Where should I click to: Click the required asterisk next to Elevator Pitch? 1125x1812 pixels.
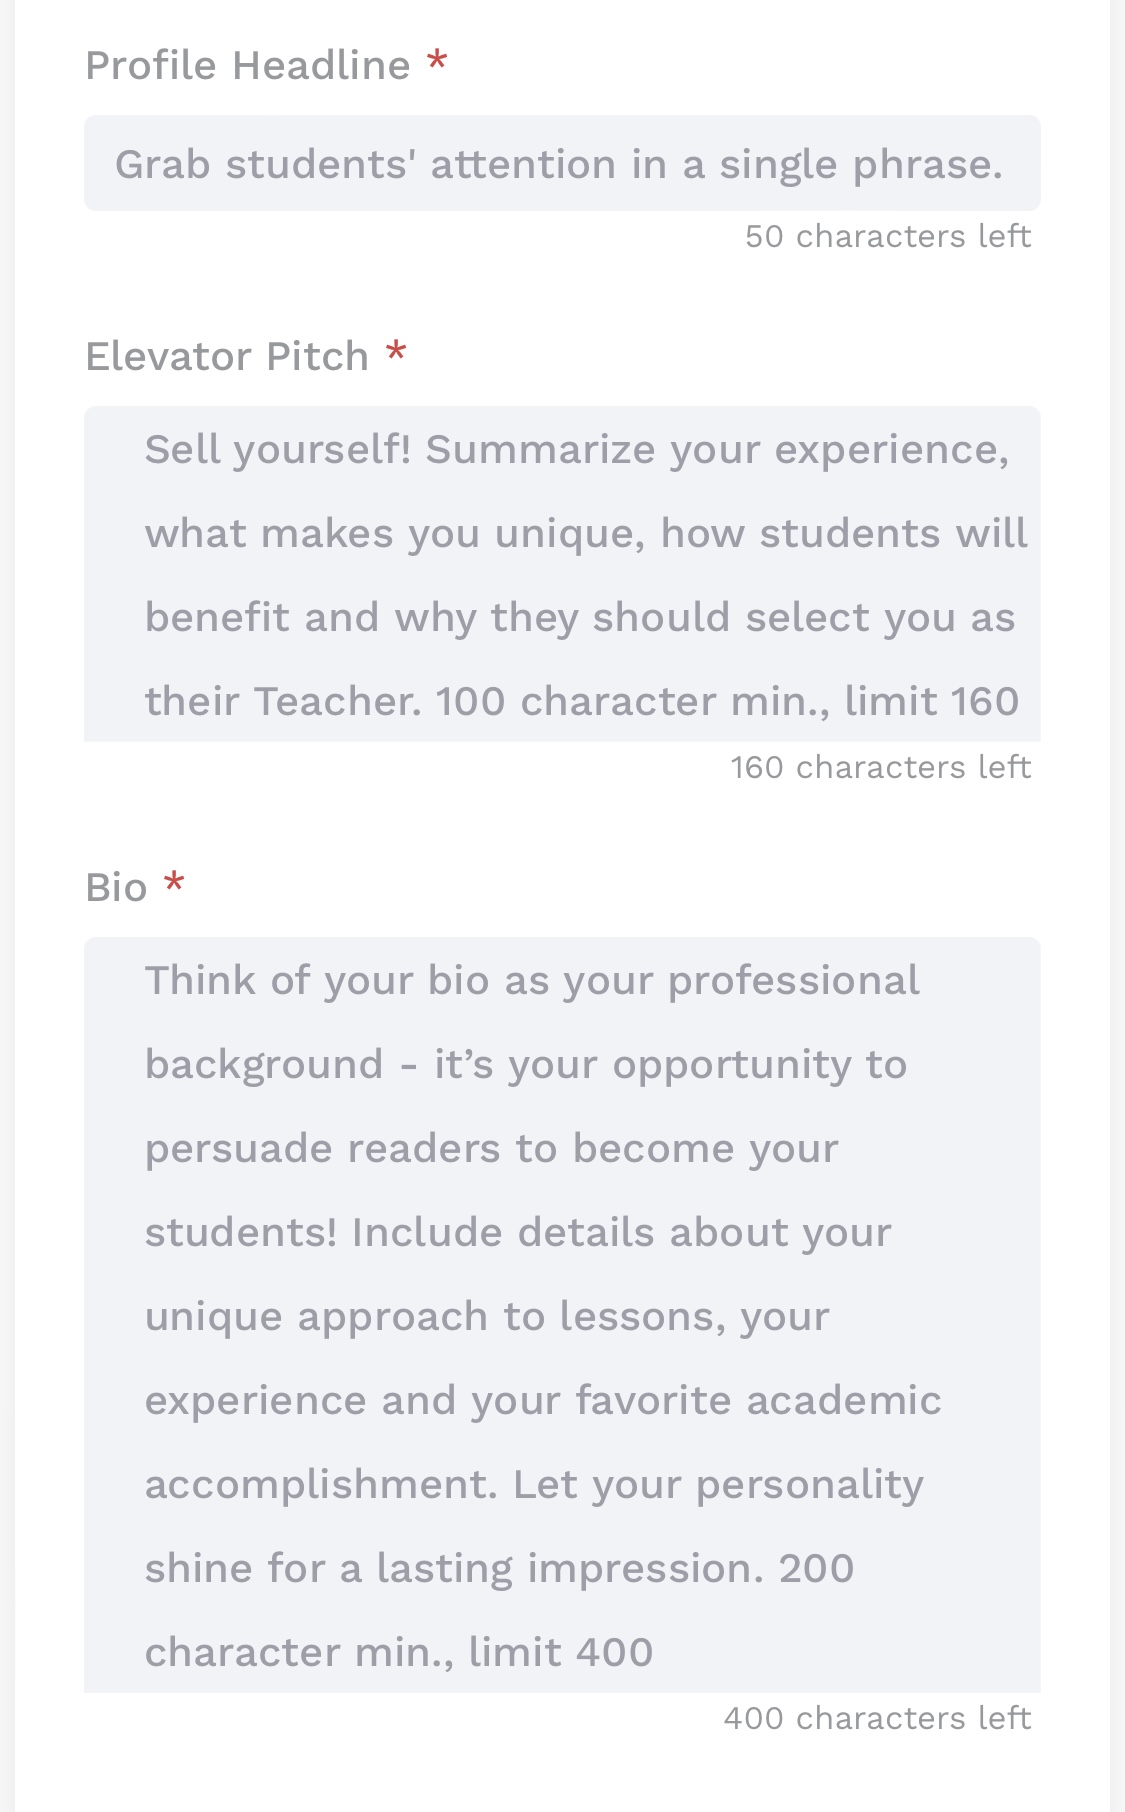click(x=396, y=354)
